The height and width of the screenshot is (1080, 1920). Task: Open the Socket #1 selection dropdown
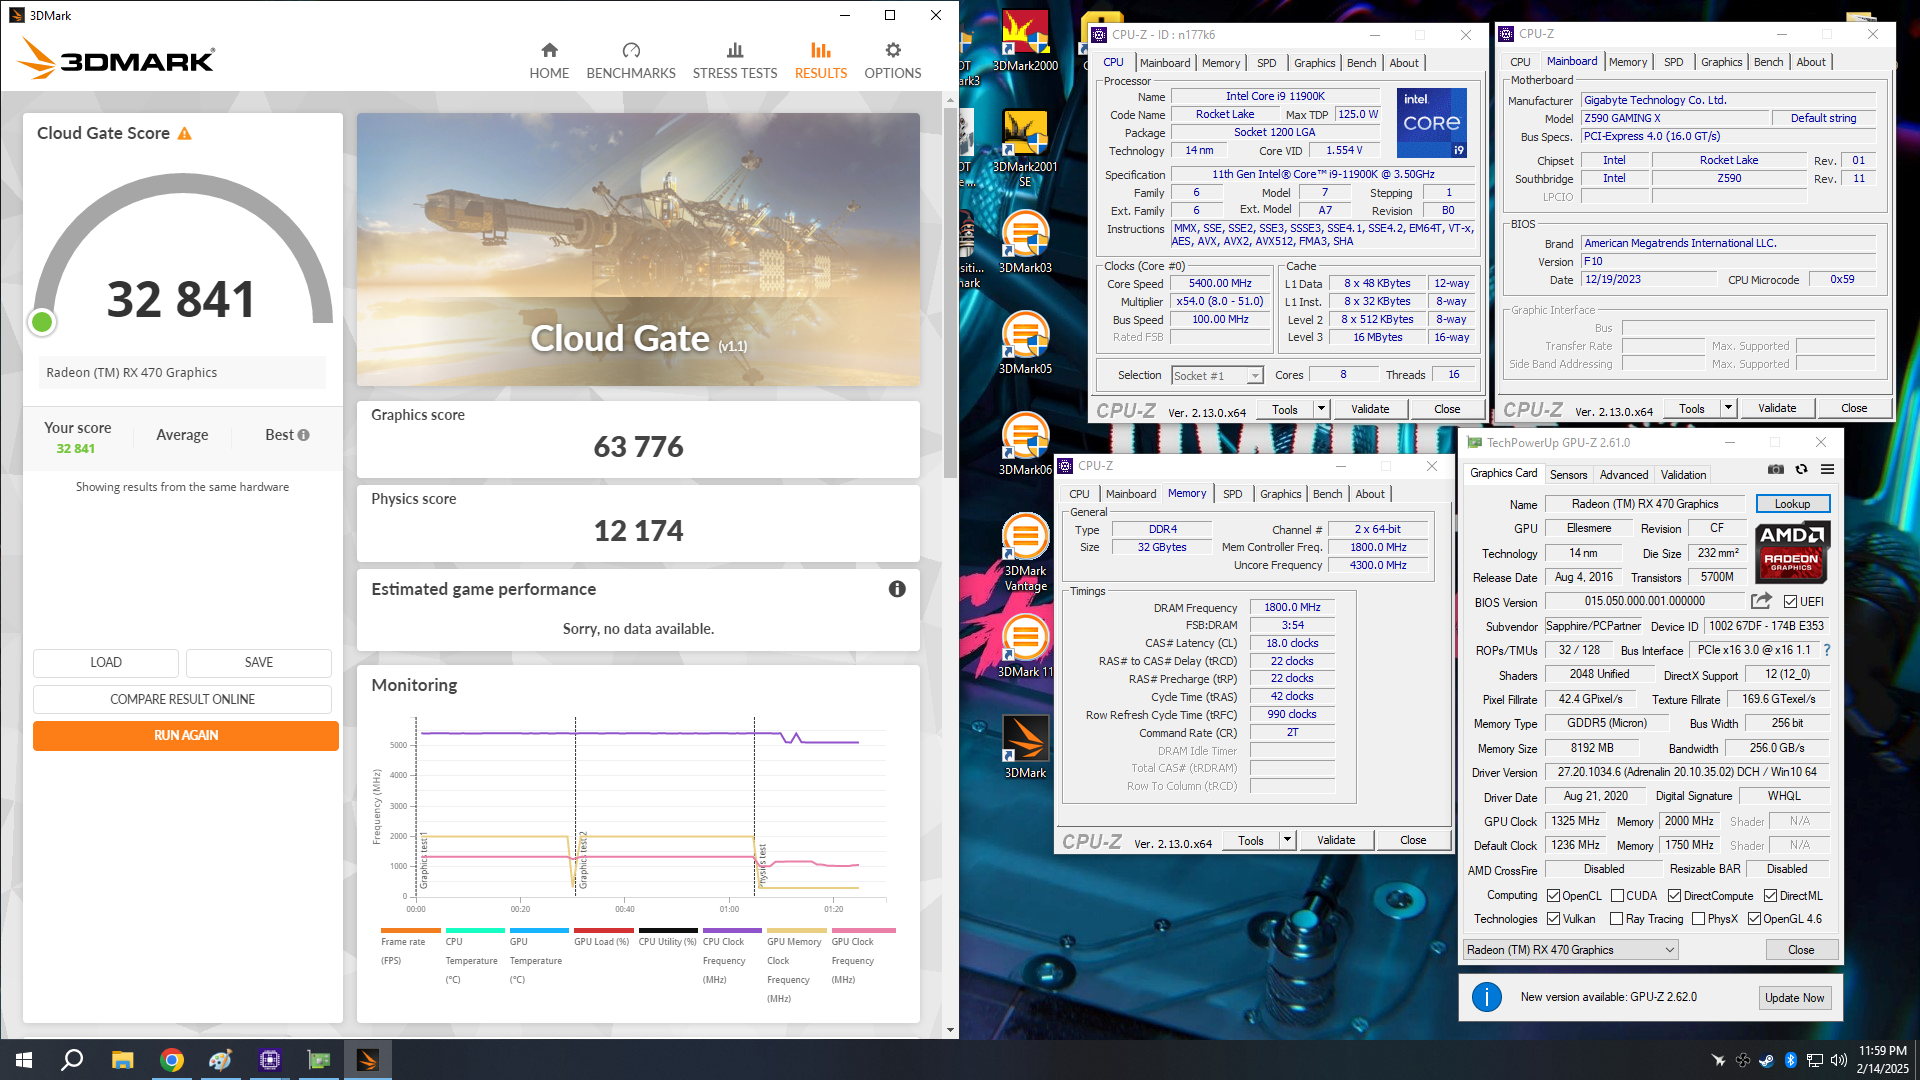coord(1217,376)
